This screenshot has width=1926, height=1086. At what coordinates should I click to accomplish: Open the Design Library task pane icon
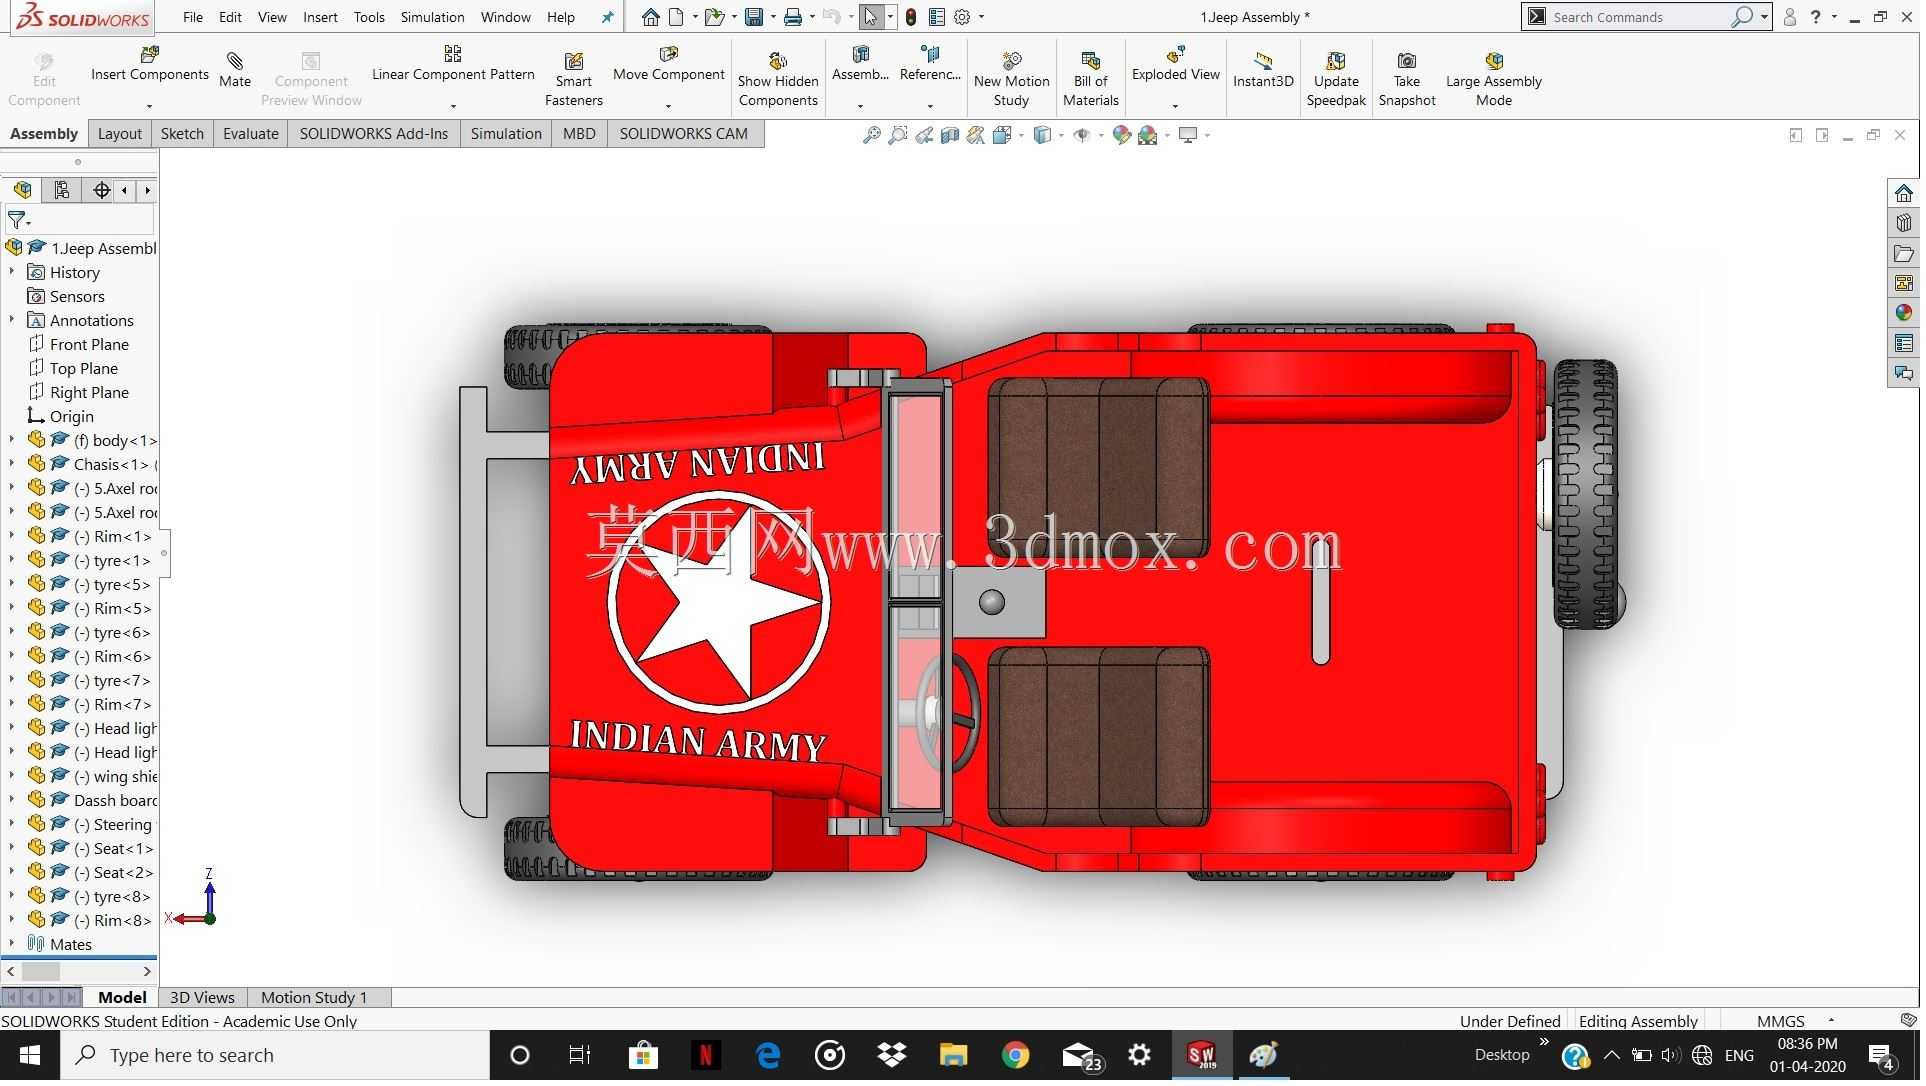click(x=1904, y=223)
